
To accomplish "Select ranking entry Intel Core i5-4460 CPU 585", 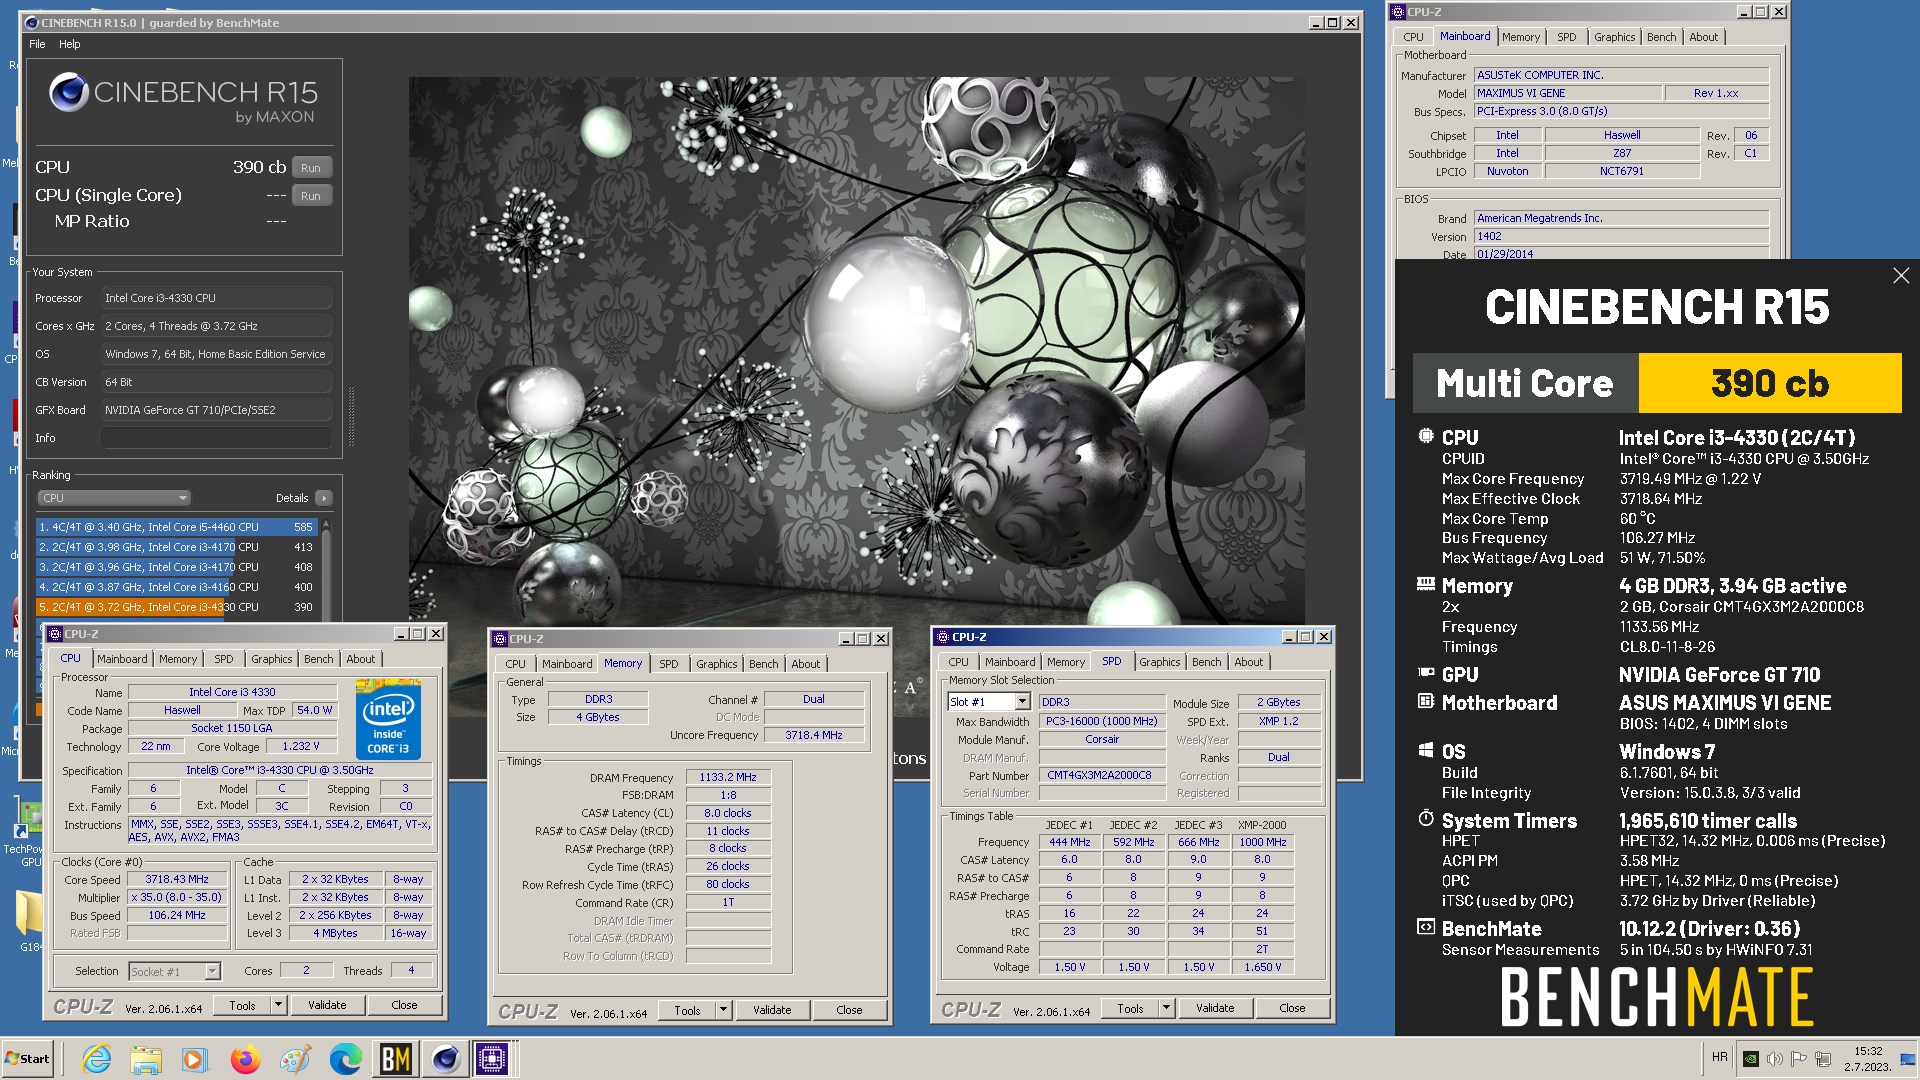I will [176, 527].
